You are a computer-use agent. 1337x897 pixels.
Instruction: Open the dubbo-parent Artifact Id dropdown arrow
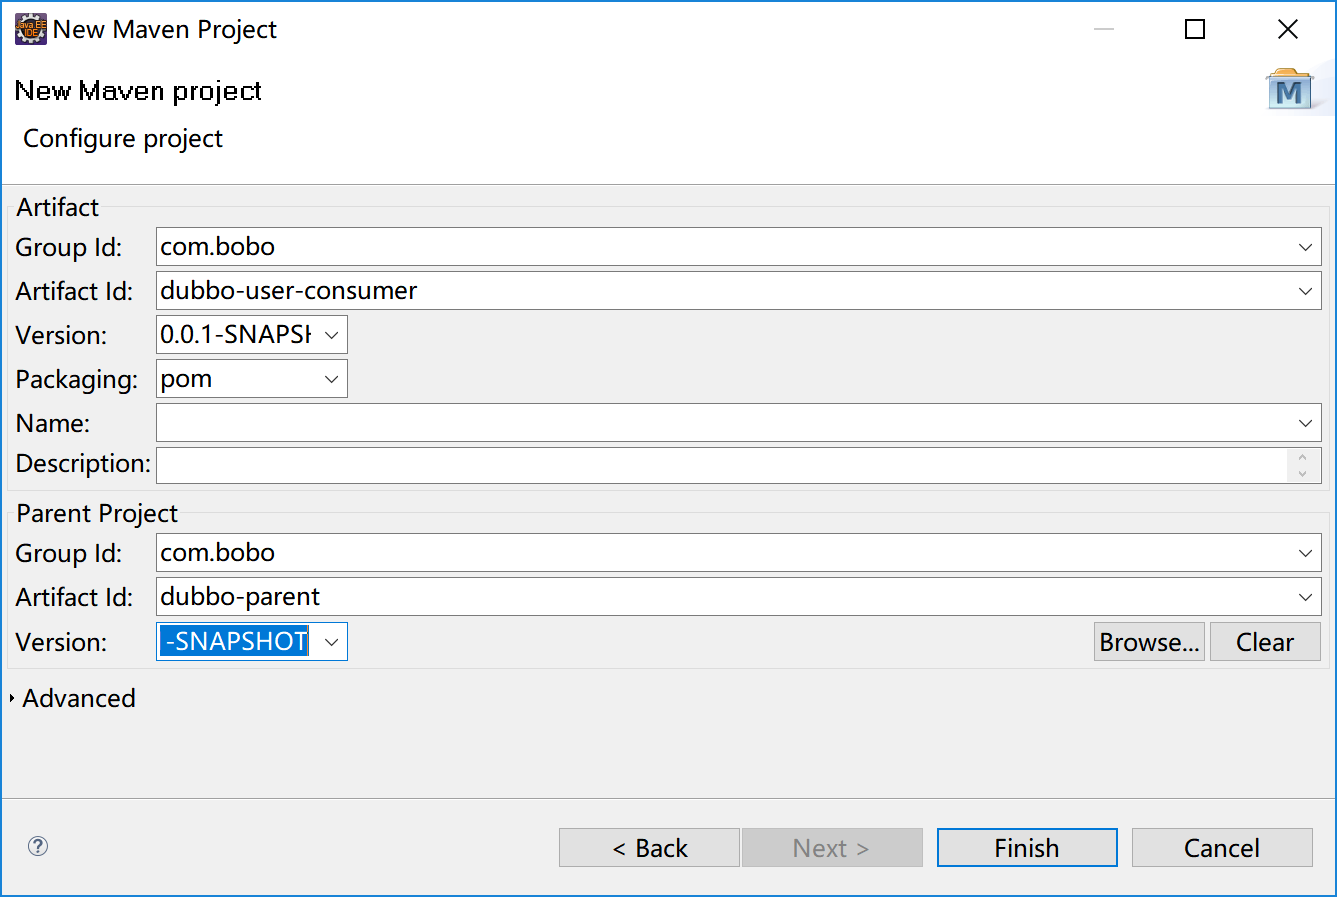(x=1305, y=597)
